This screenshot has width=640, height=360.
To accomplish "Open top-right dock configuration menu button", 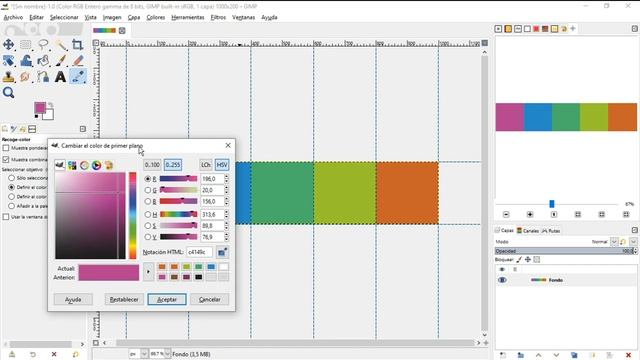I will pyautogui.click(x=634, y=29).
